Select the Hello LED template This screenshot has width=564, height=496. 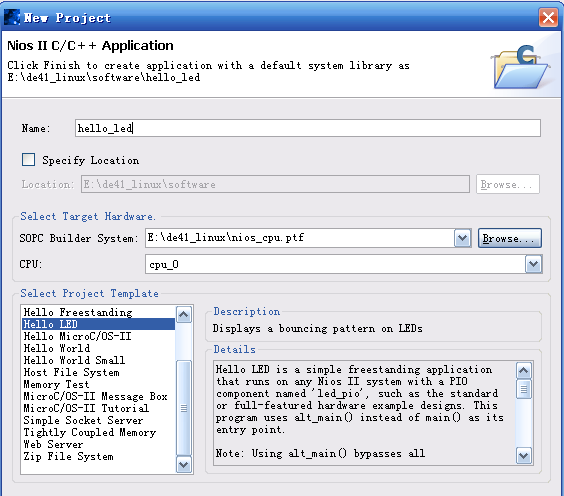coord(98,324)
